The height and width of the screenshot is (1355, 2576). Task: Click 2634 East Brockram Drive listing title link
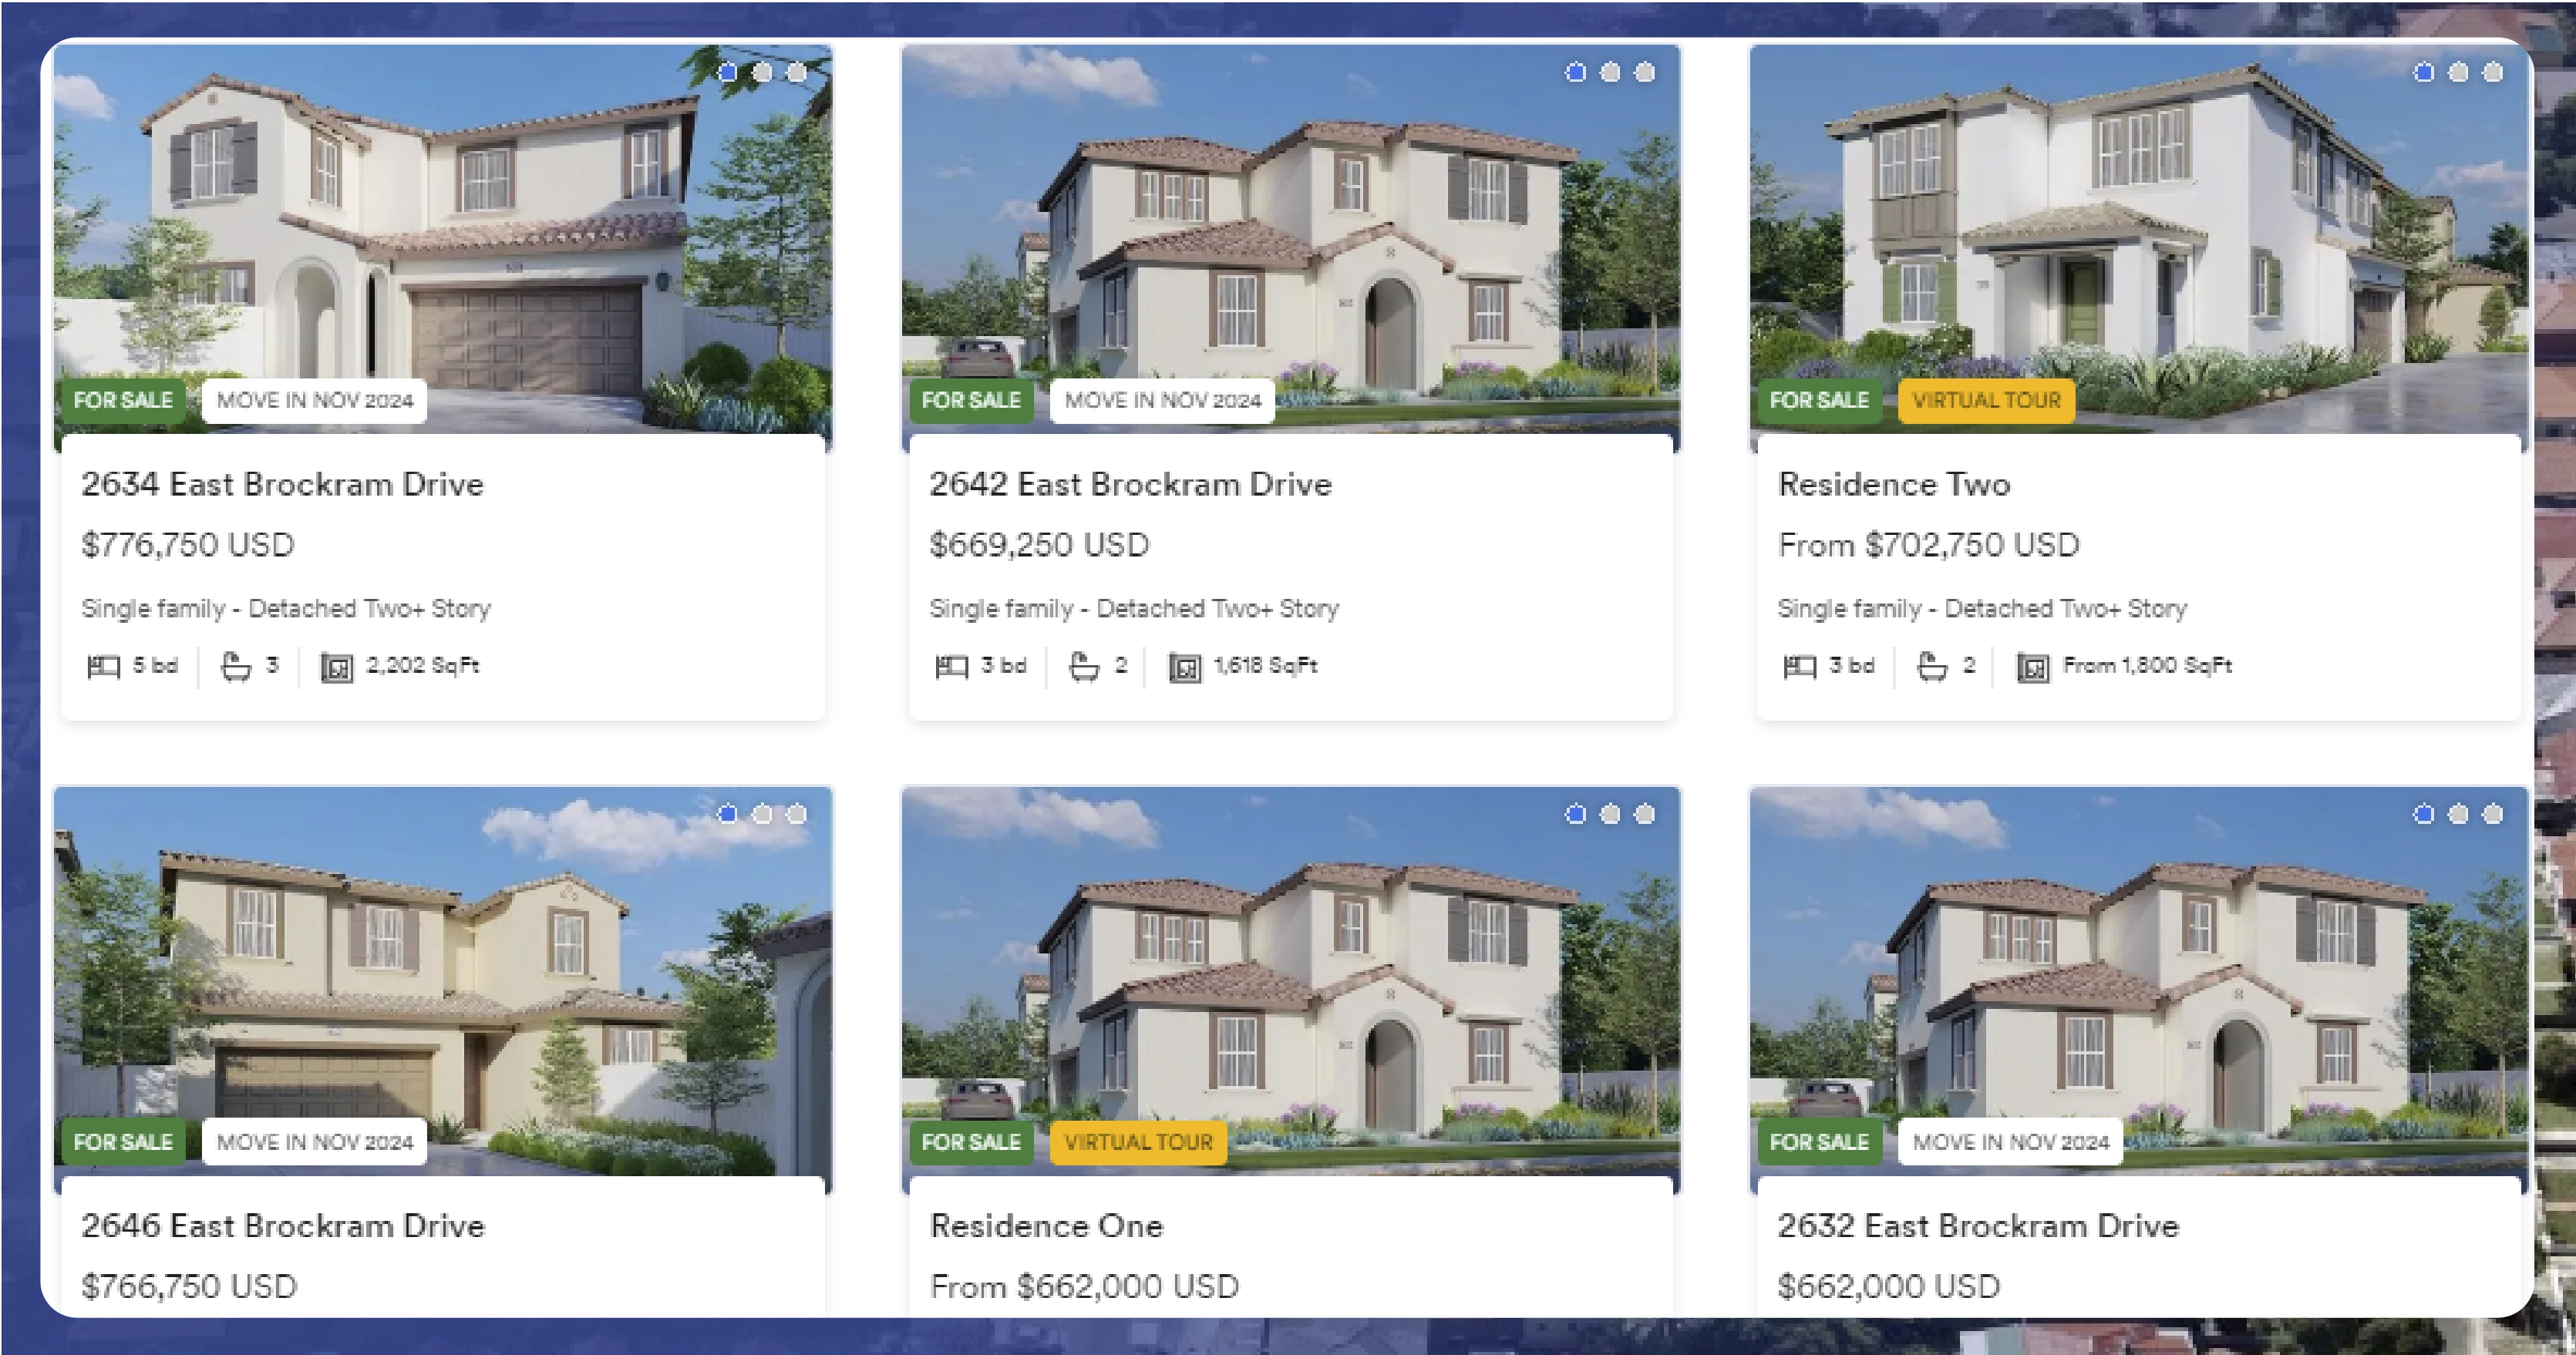click(x=281, y=485)
